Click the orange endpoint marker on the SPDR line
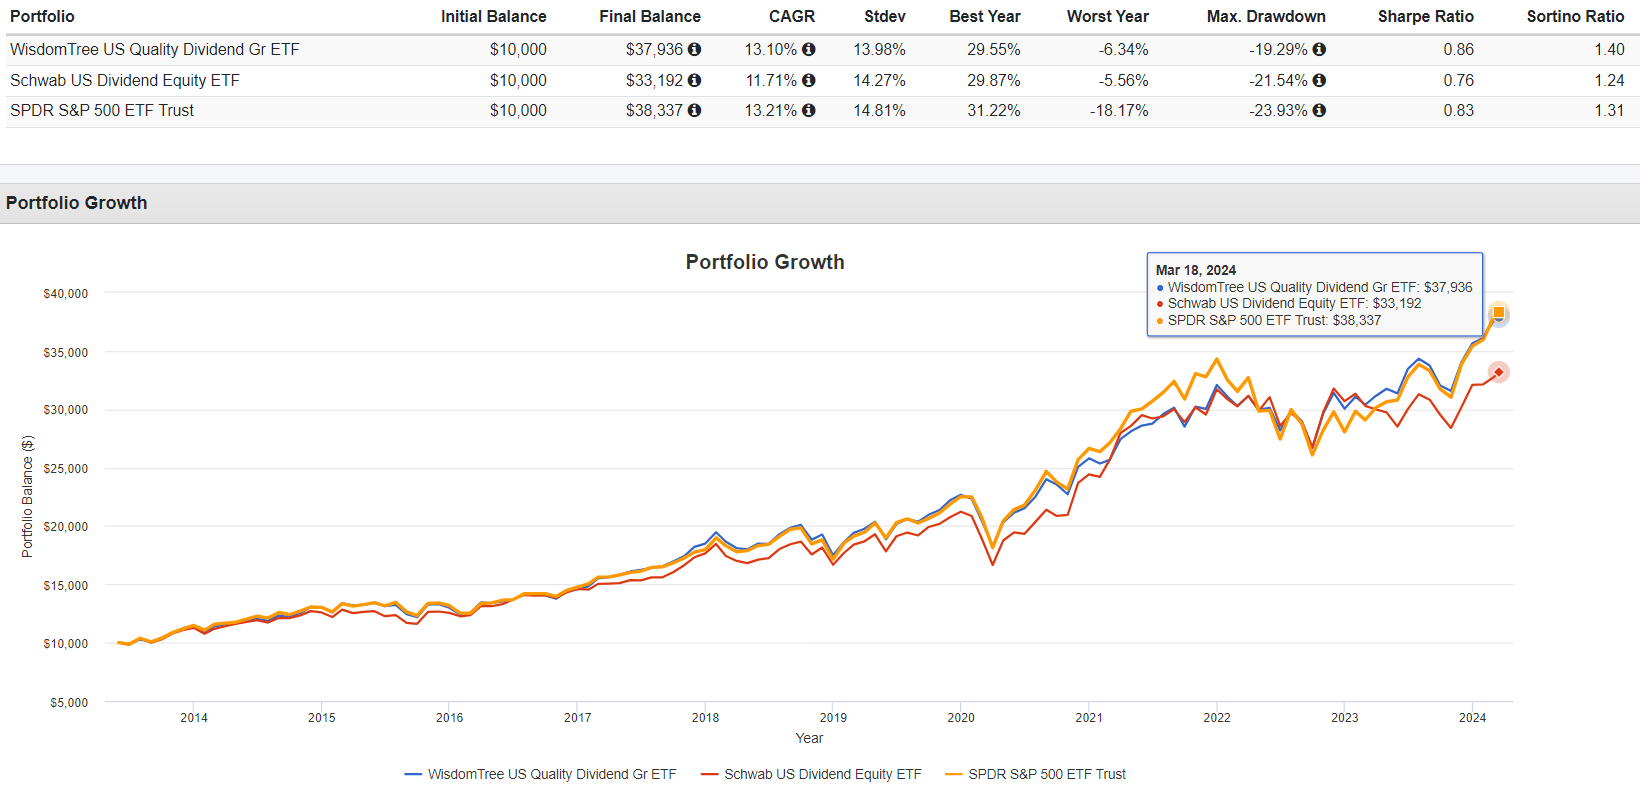Image resolution: width=1640 pixels, height=794 pixels. click(1497, 314)
